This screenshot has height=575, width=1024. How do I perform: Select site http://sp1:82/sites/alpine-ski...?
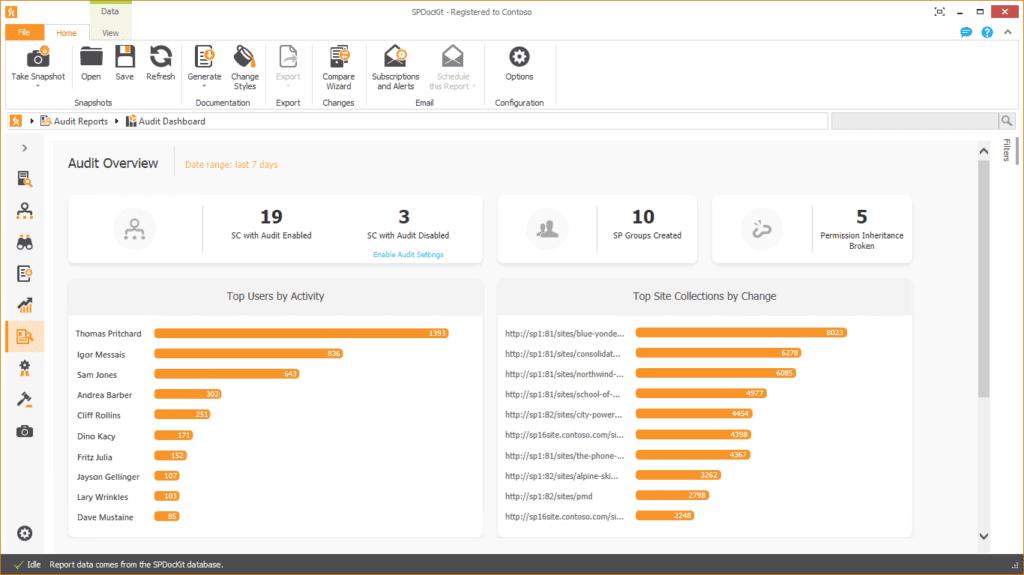click(562, 476)
